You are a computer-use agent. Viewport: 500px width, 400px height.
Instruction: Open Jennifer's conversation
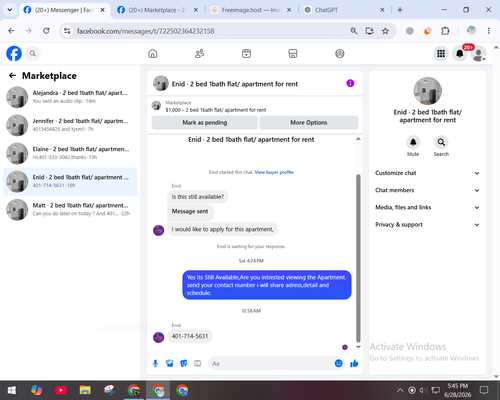tap(70, 125)
